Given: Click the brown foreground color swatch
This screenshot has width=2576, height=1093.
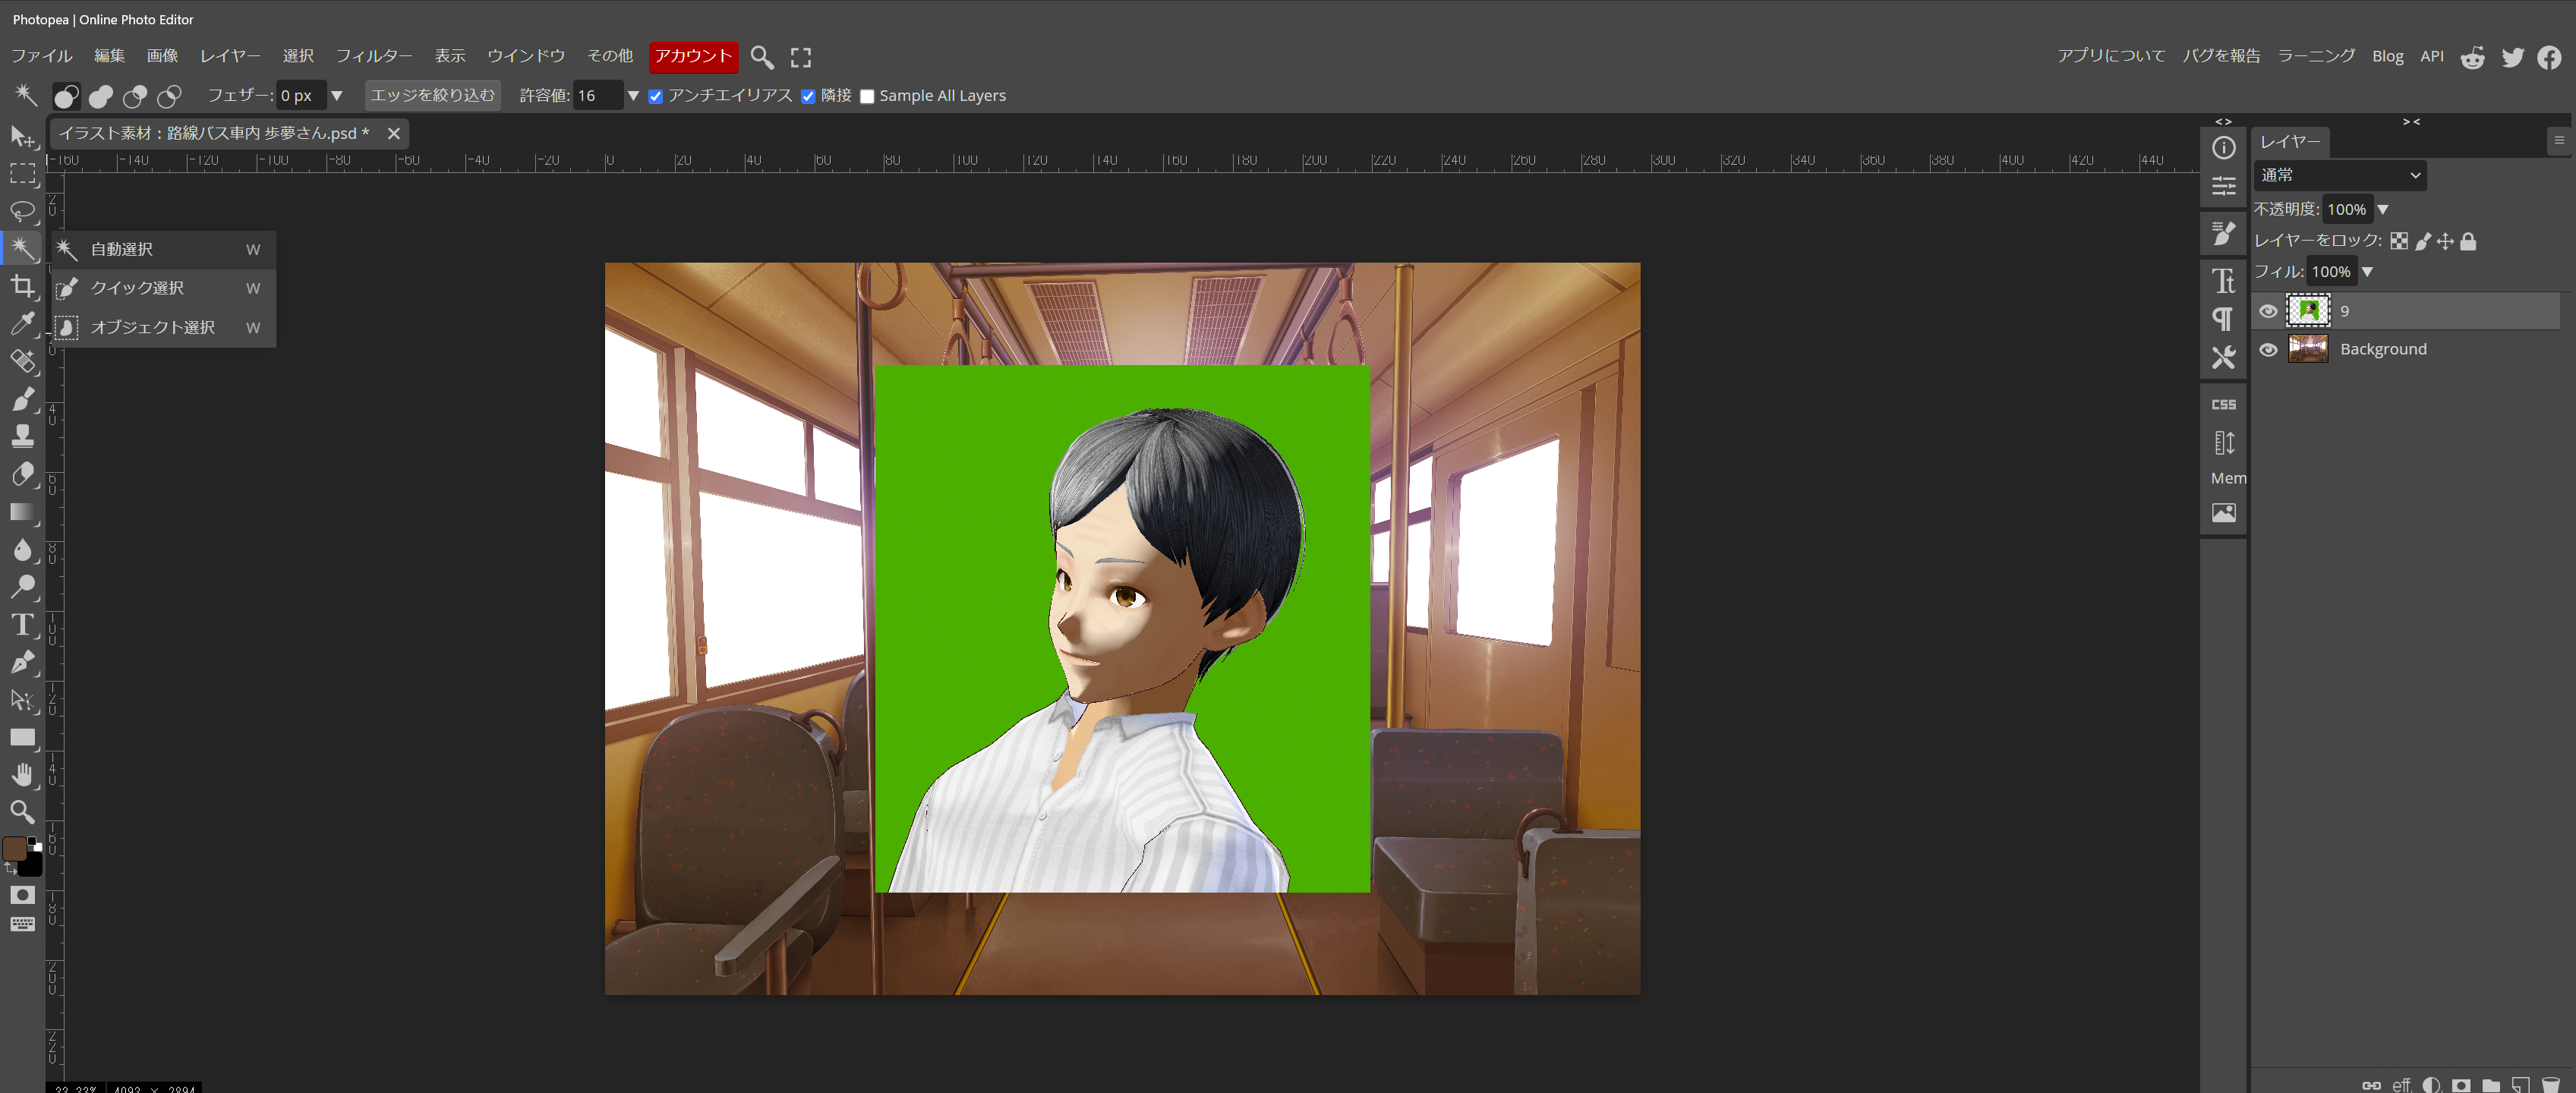Looking at the screenshot, I should [x=14, y=848].
